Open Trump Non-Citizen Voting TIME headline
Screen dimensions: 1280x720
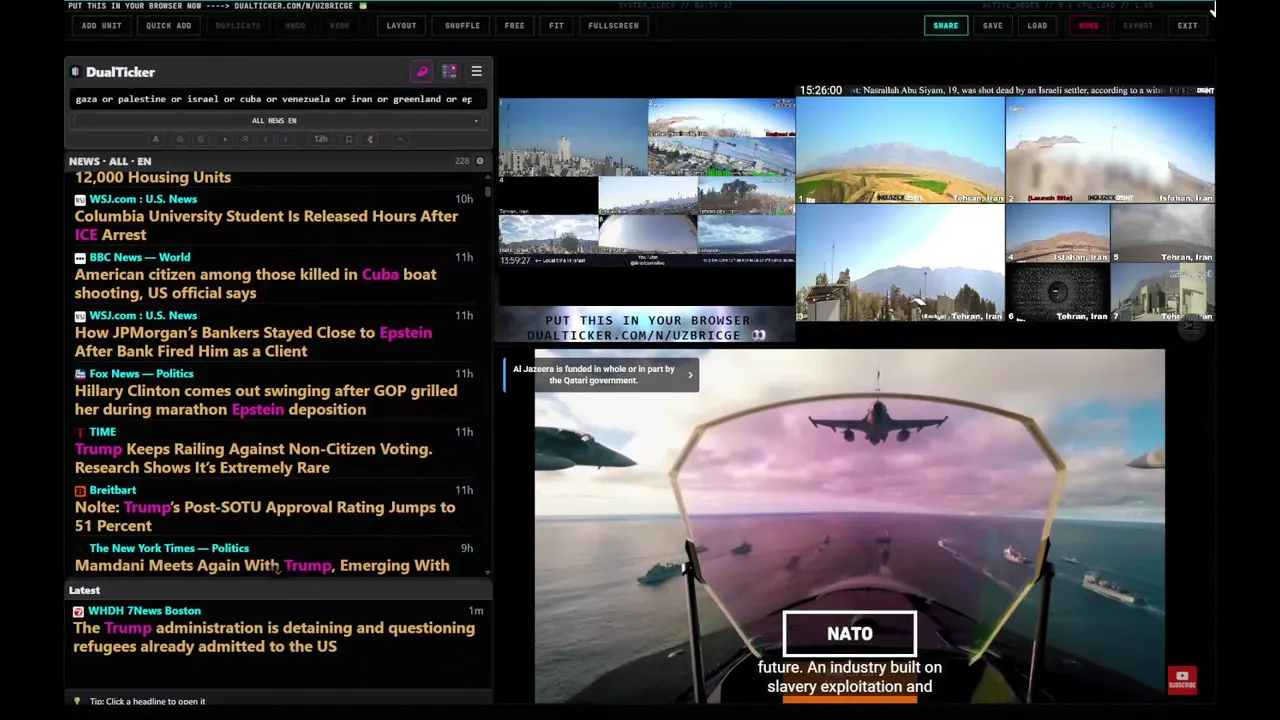253,458
